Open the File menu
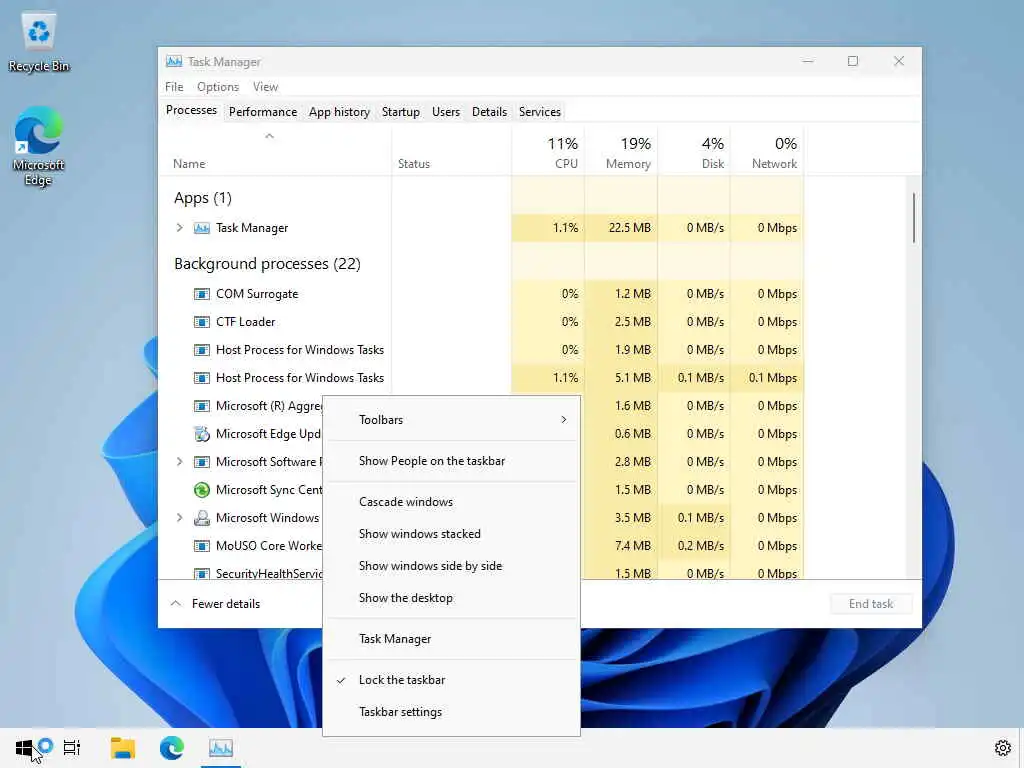Screen dimensions: 1024x768 (x=174, y=87)
